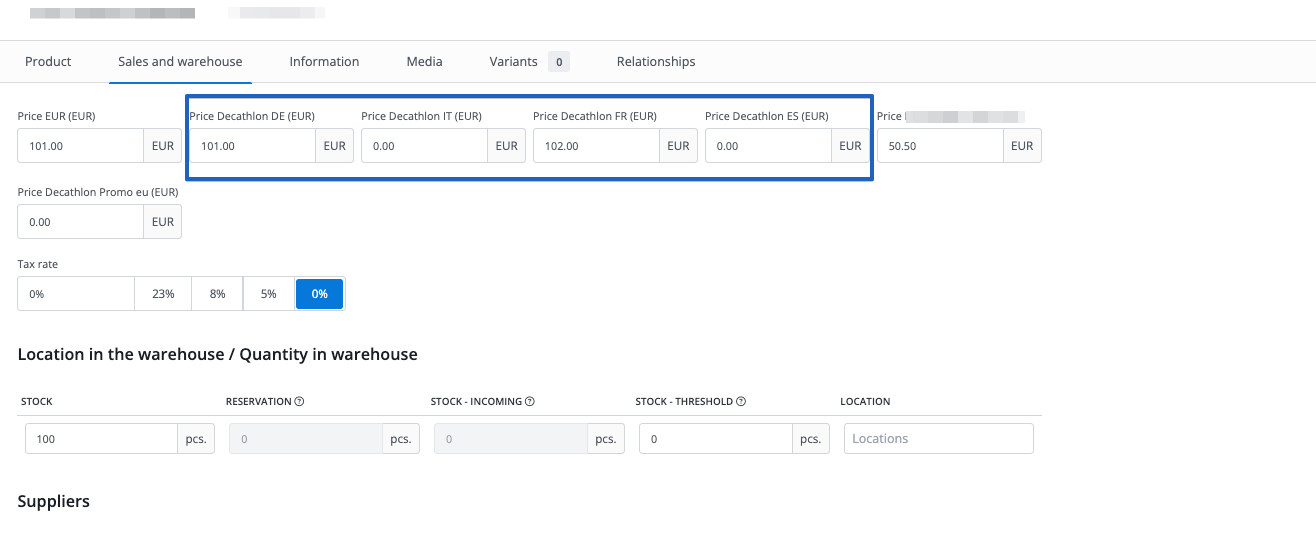
Task: Click the Price EUR input field
Action: [x=81, y=146]
